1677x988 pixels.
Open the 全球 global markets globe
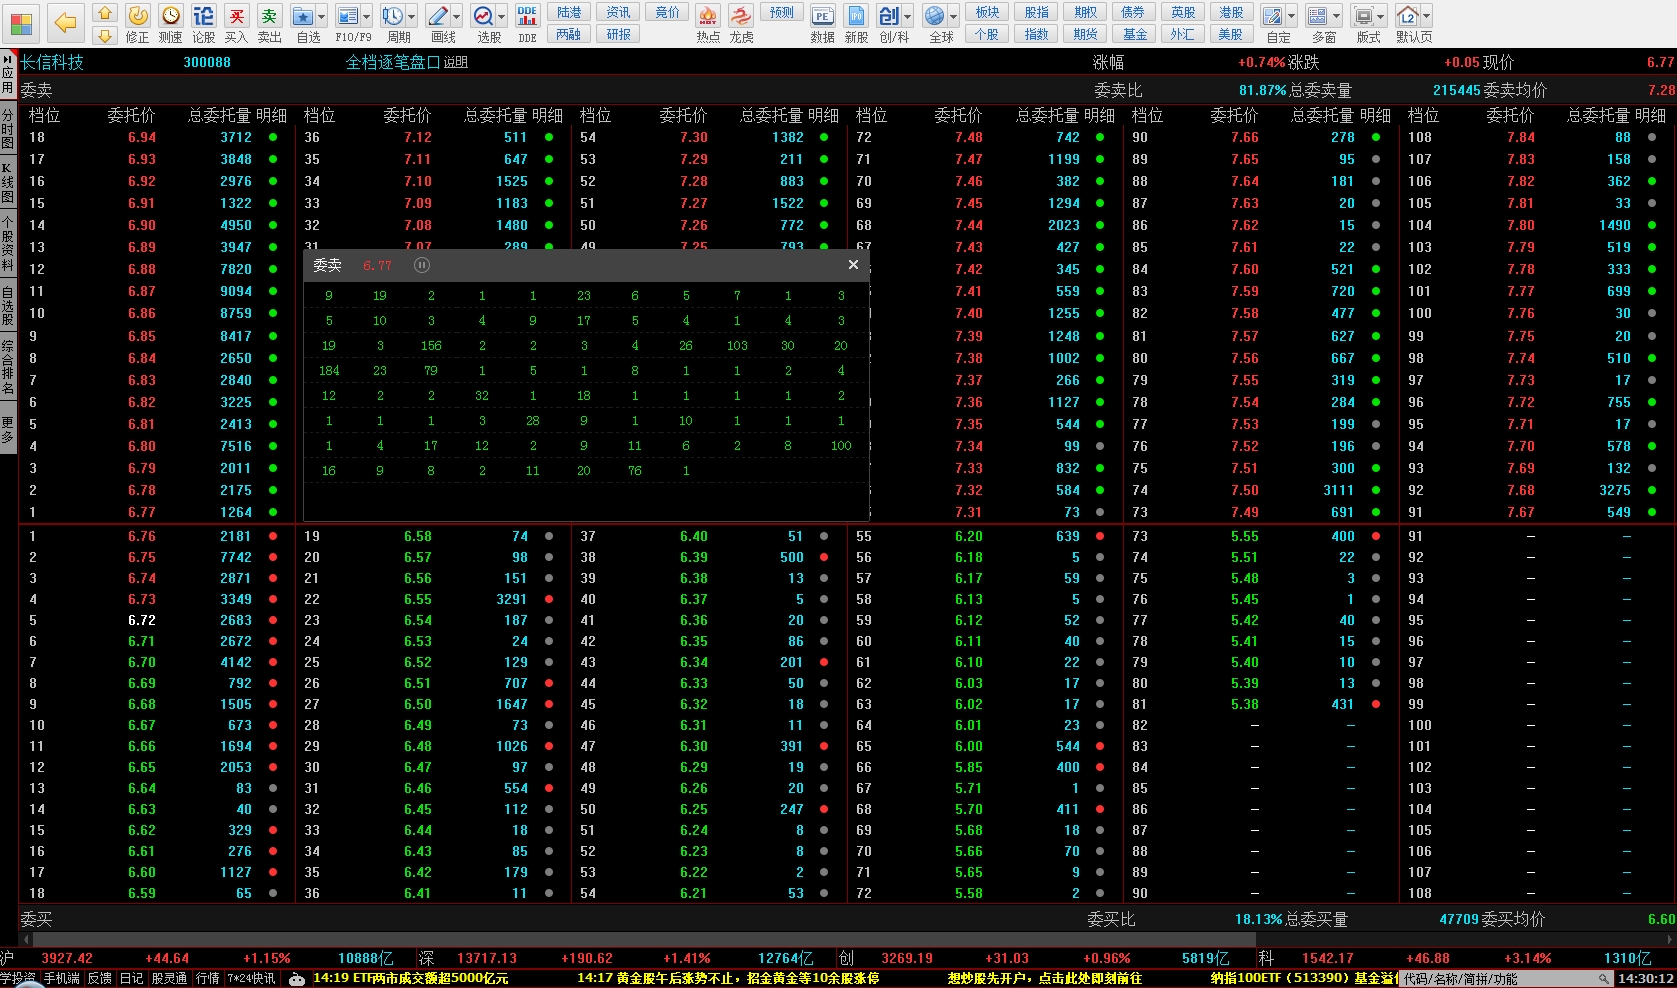tap(935, 16)
